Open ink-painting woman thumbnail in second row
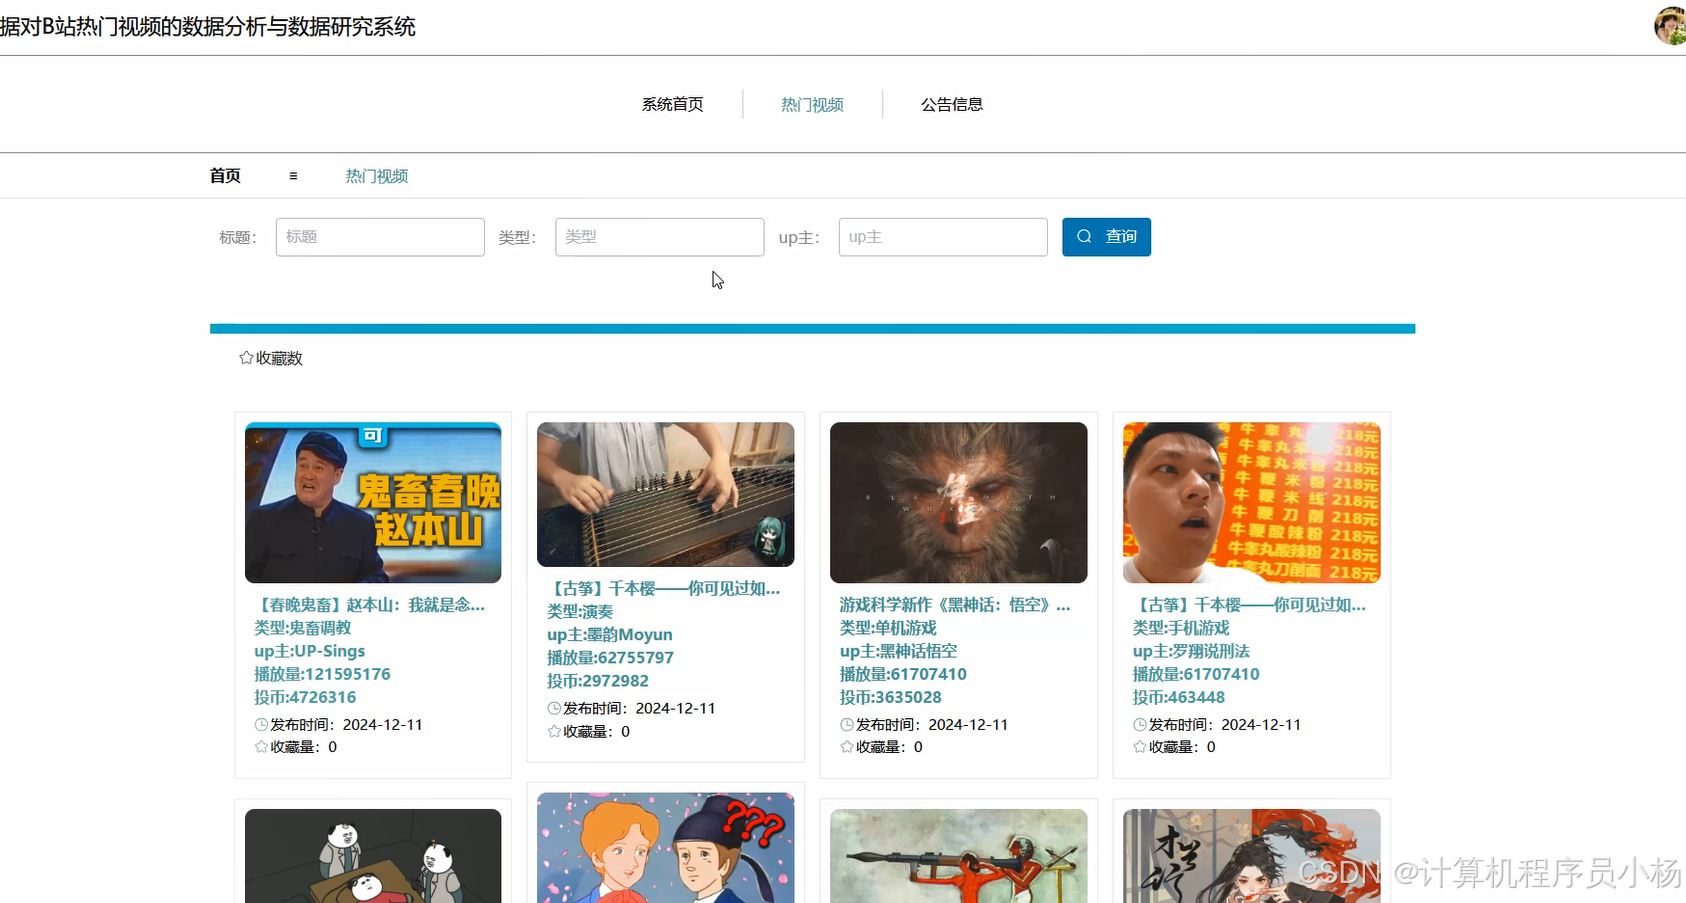Image resolution: width=1686 pixels, height=903 pixels. (1251, 856)
